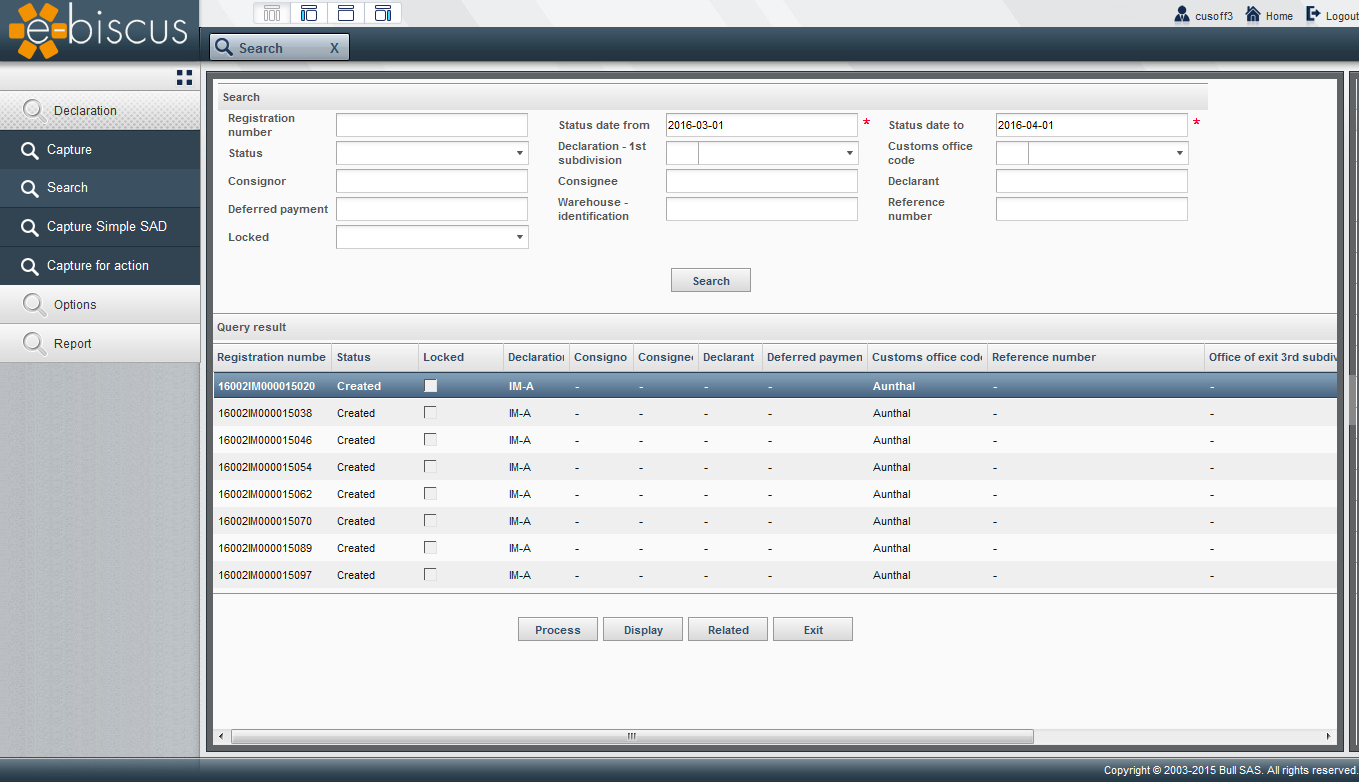Tick Locked checkbox for 16002IM000015097

tap(431, 575)
